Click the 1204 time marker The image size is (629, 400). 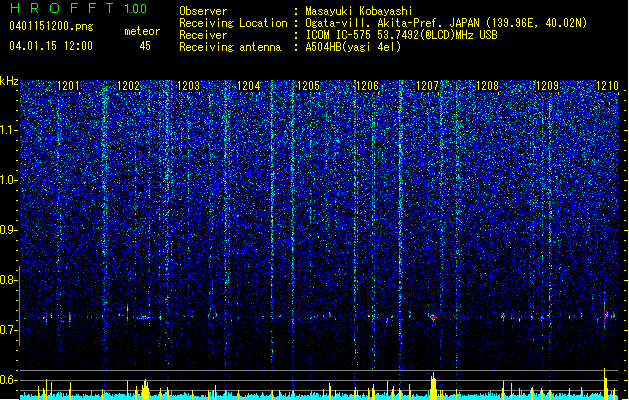(248, 86)
